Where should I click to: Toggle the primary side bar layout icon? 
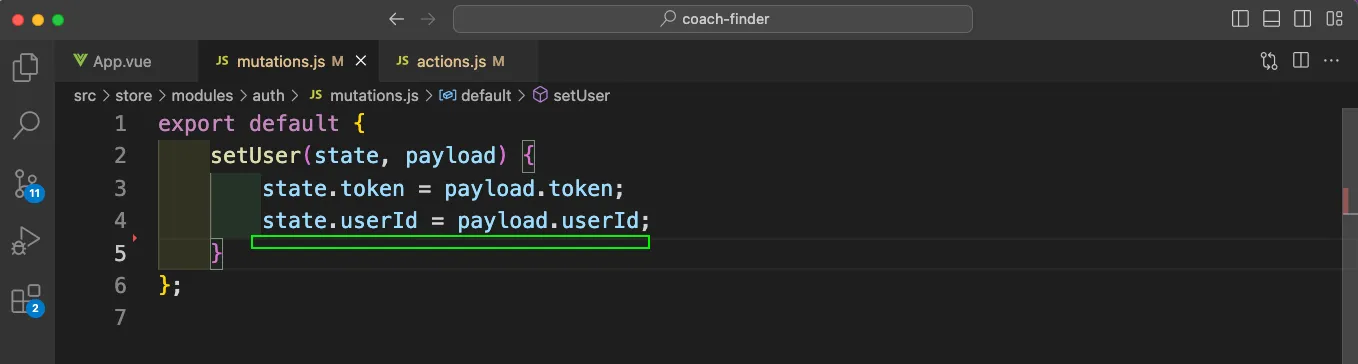coord(1241,18)
